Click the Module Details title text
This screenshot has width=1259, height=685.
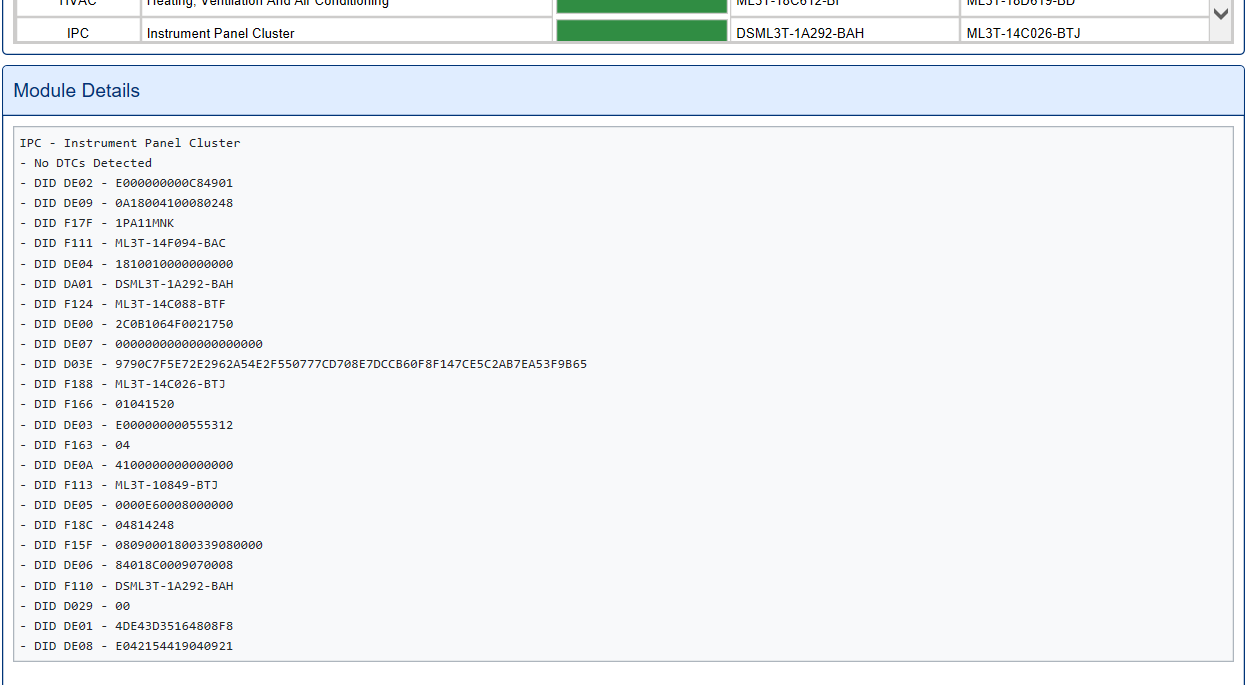pos(76,90)
